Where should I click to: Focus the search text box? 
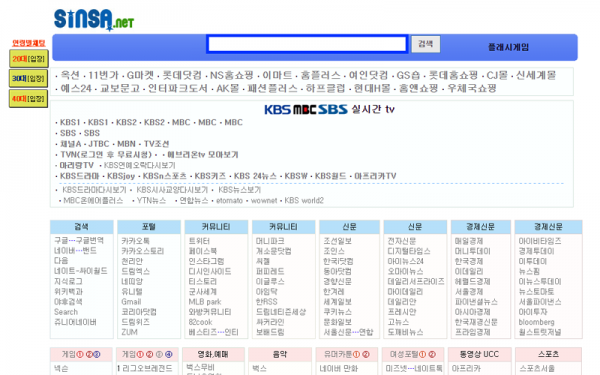pyautogui.click(x=307, y=44)
